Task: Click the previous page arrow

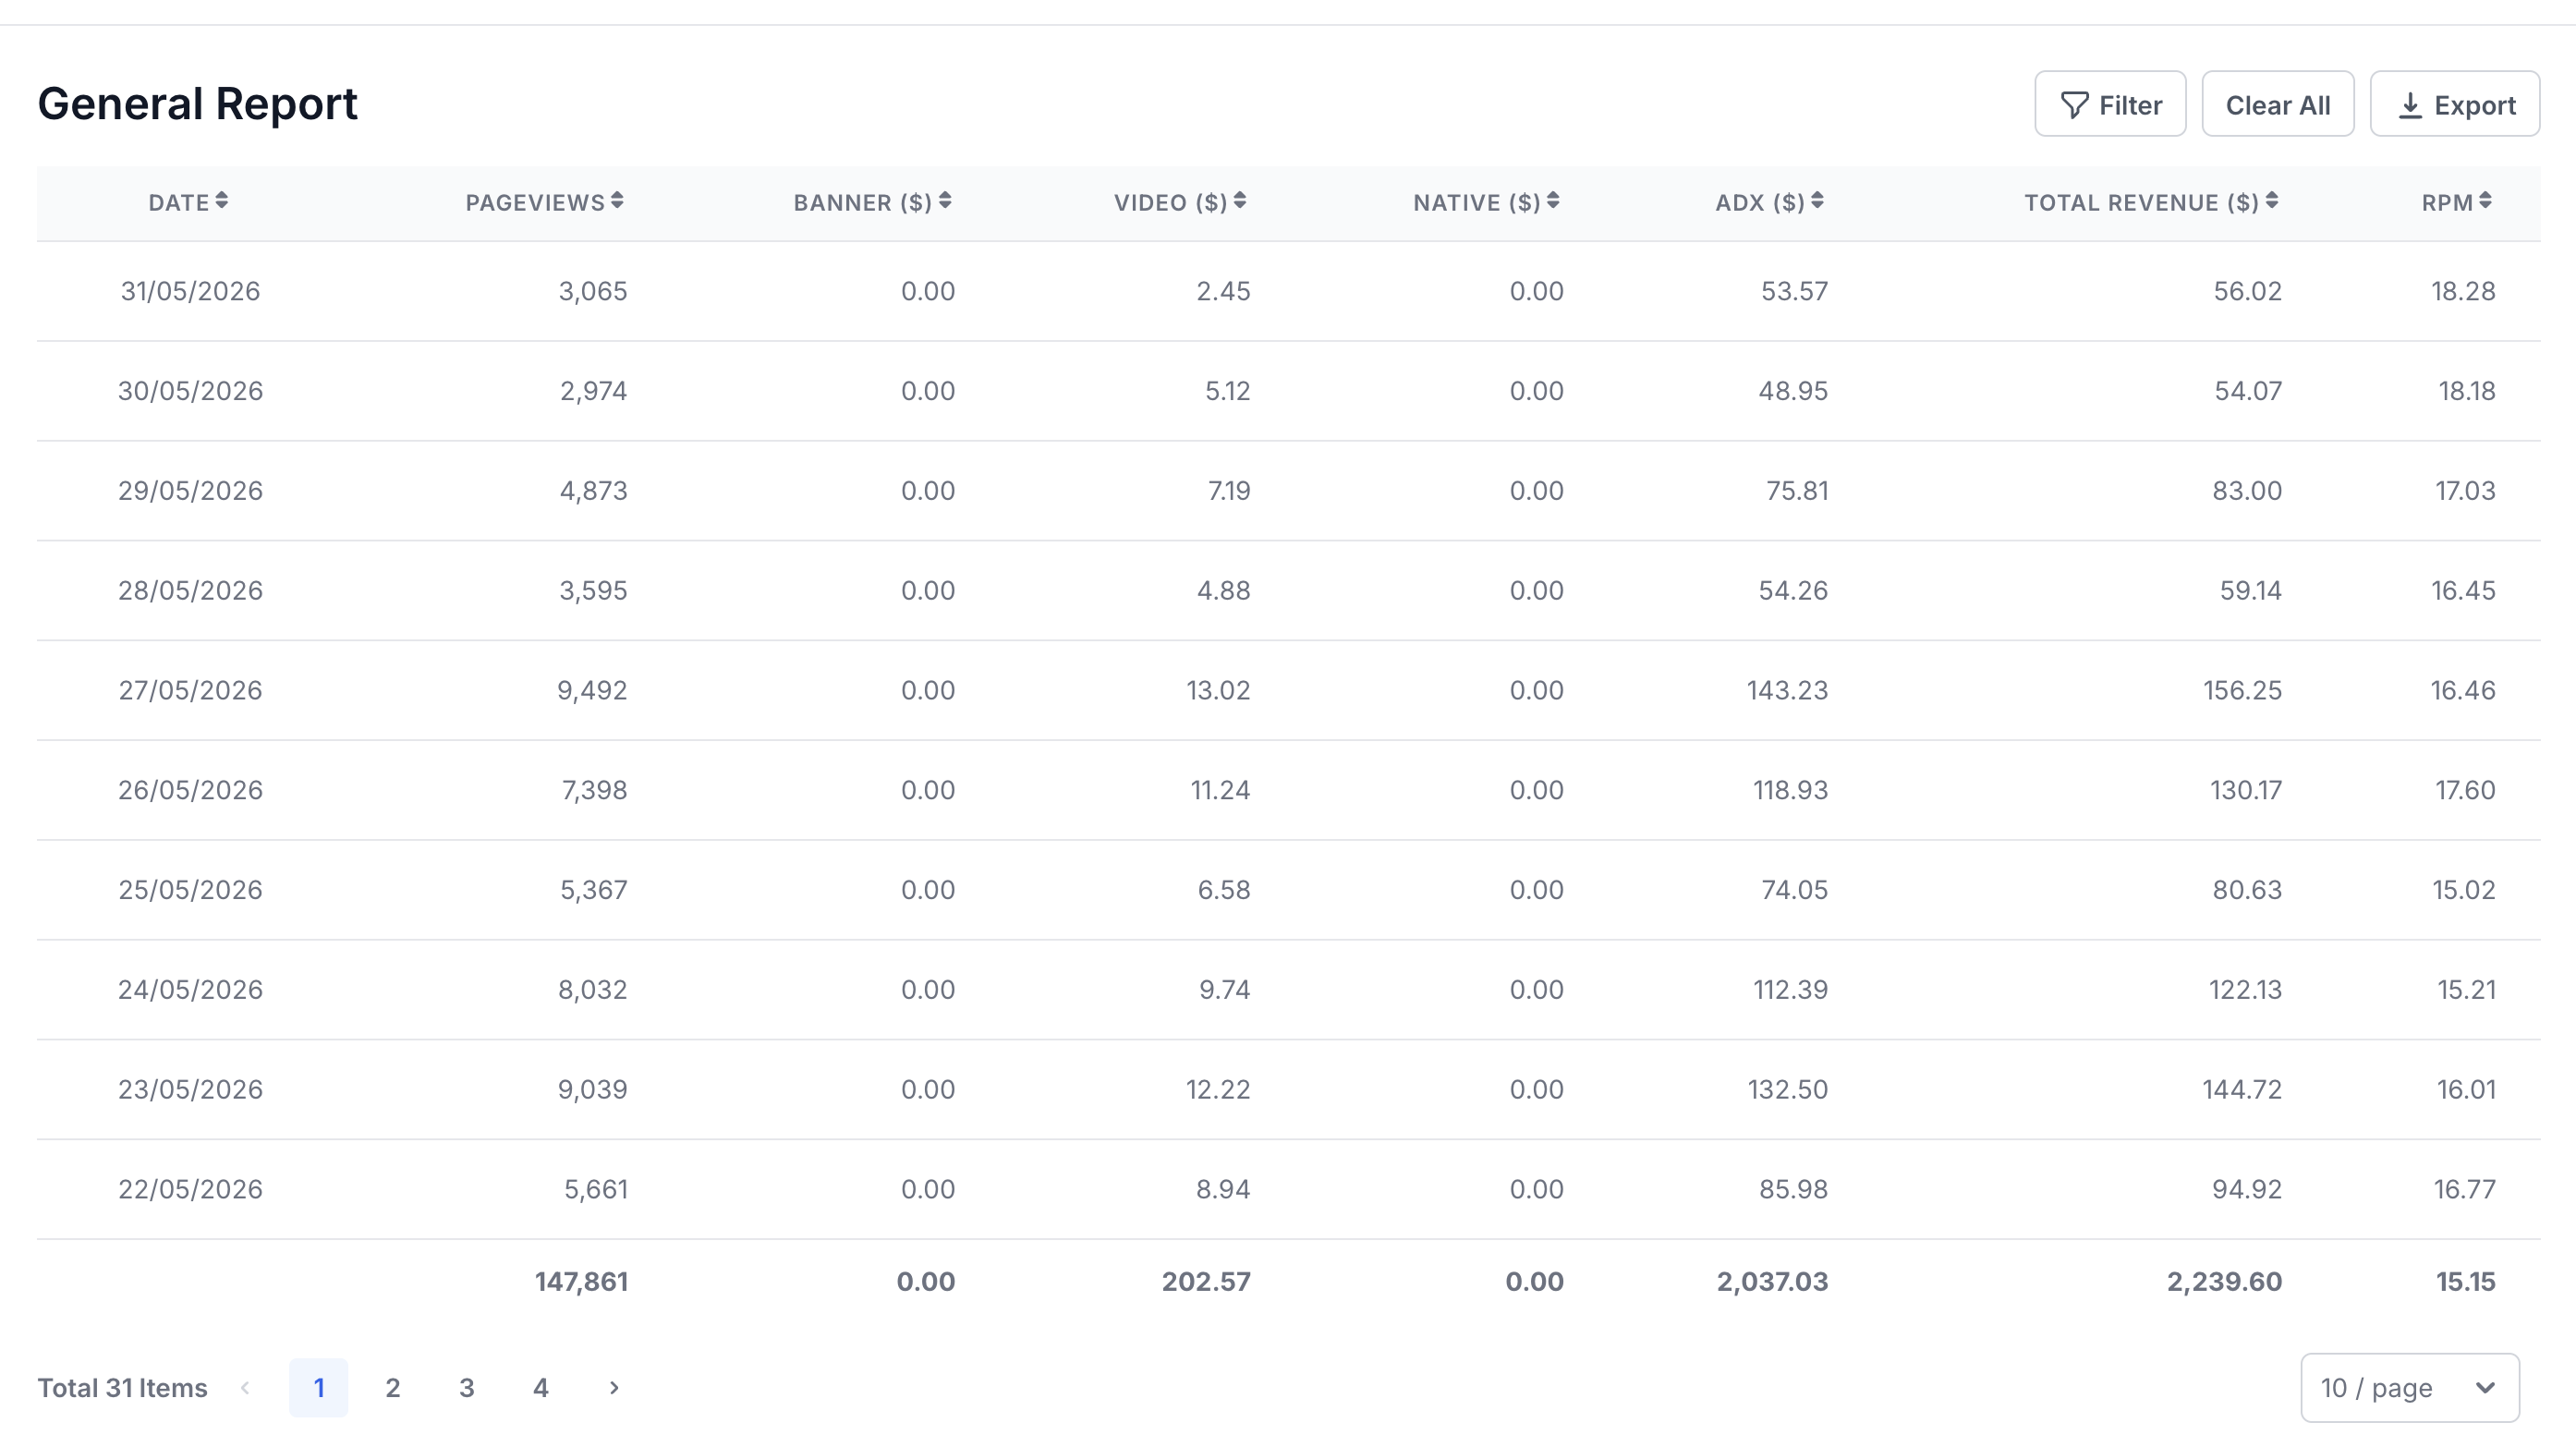Action: click(245, 1387)
